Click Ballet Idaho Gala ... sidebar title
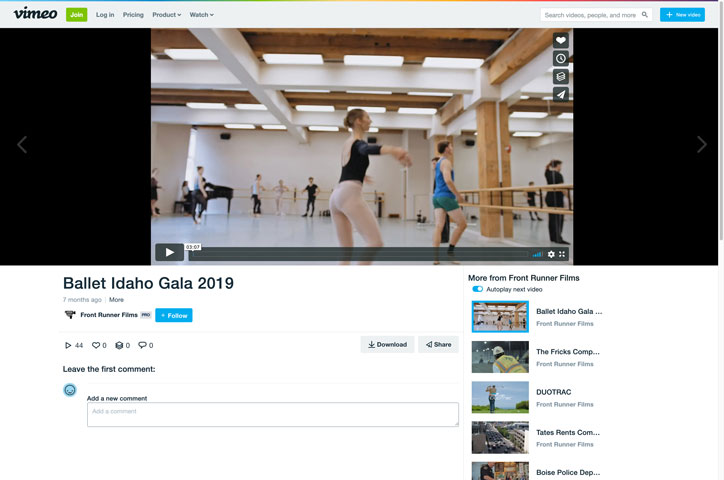The image size is (724, 480). click(569, 312)
